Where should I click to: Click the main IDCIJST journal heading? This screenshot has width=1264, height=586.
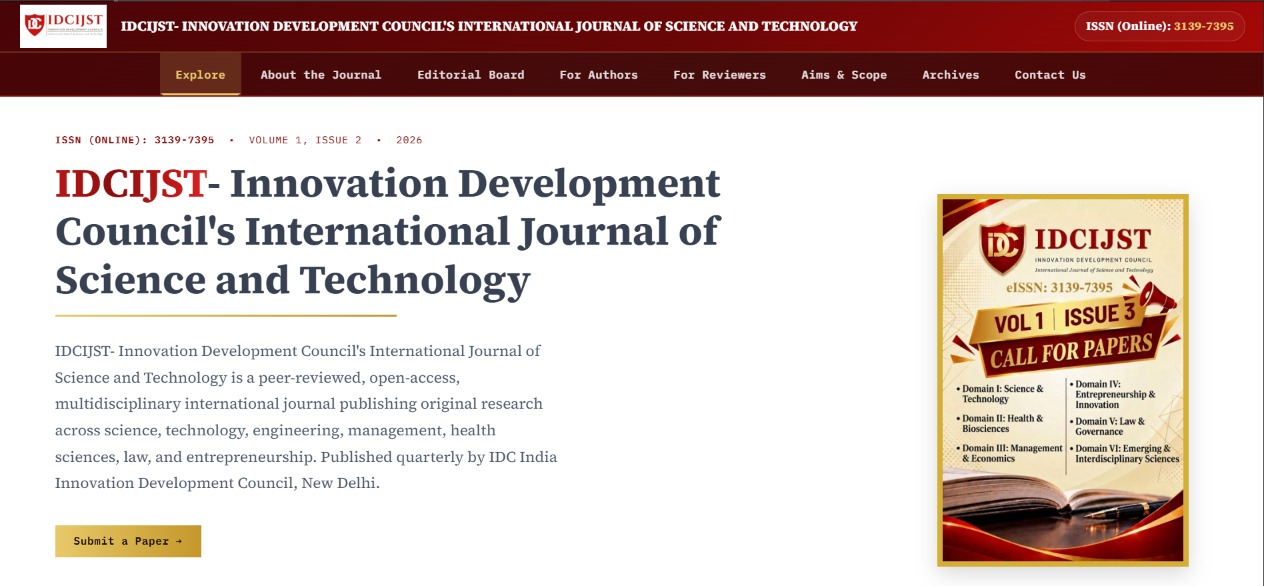tap(388, 232)
